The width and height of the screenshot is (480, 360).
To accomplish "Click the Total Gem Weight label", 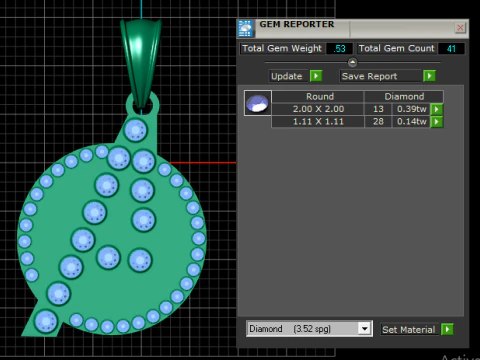I will point(282,49).
